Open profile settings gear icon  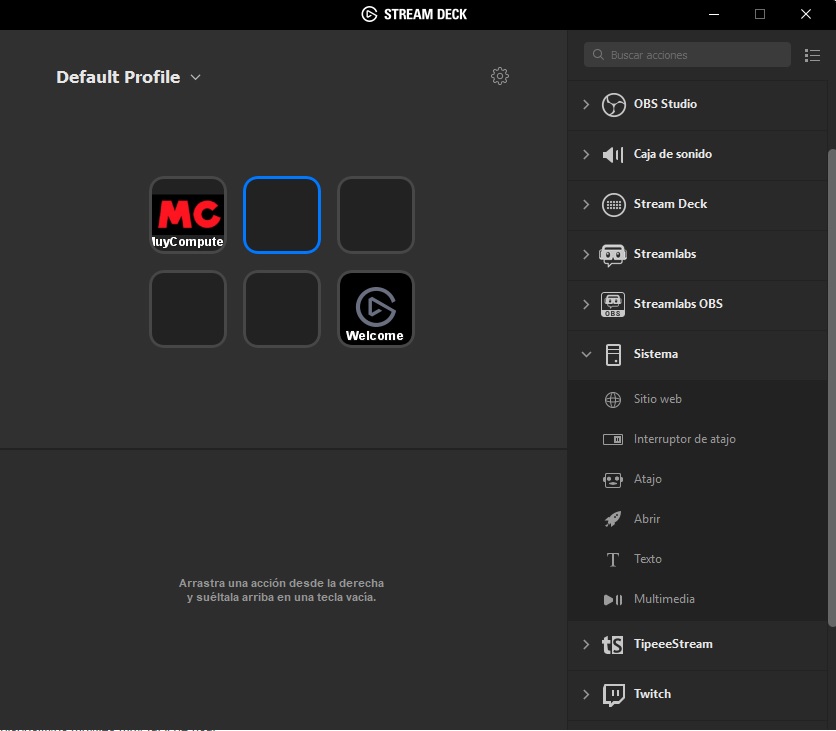500,76
